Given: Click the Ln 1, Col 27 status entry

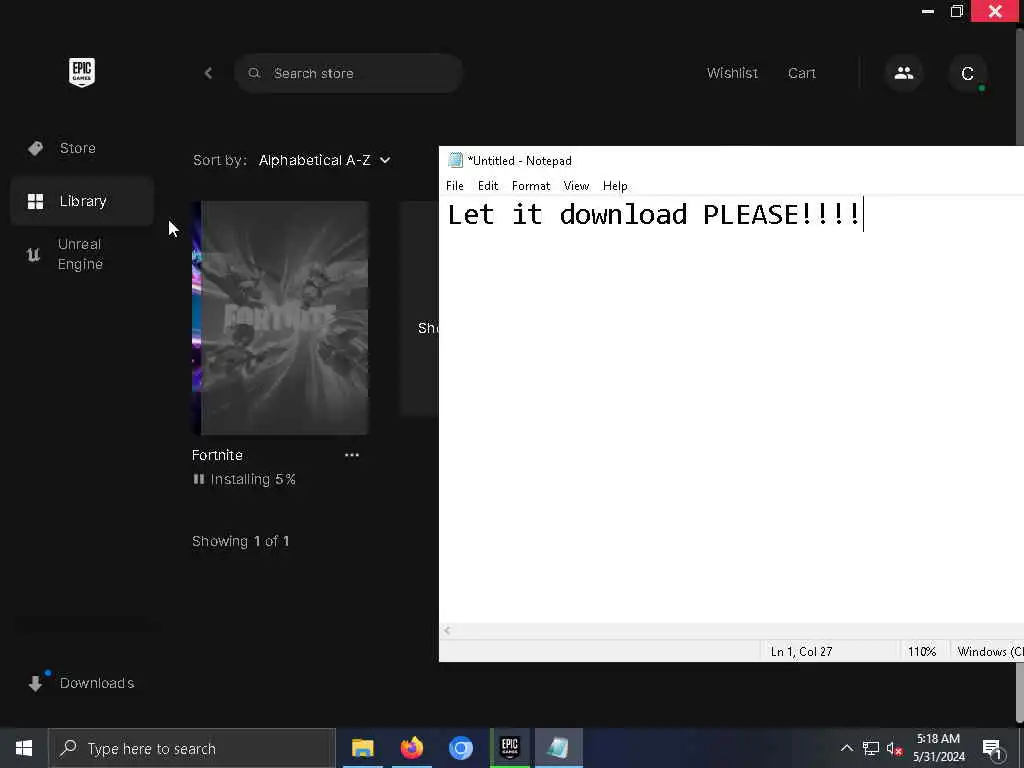Looking at the screenshot, I should click(801, 652).
